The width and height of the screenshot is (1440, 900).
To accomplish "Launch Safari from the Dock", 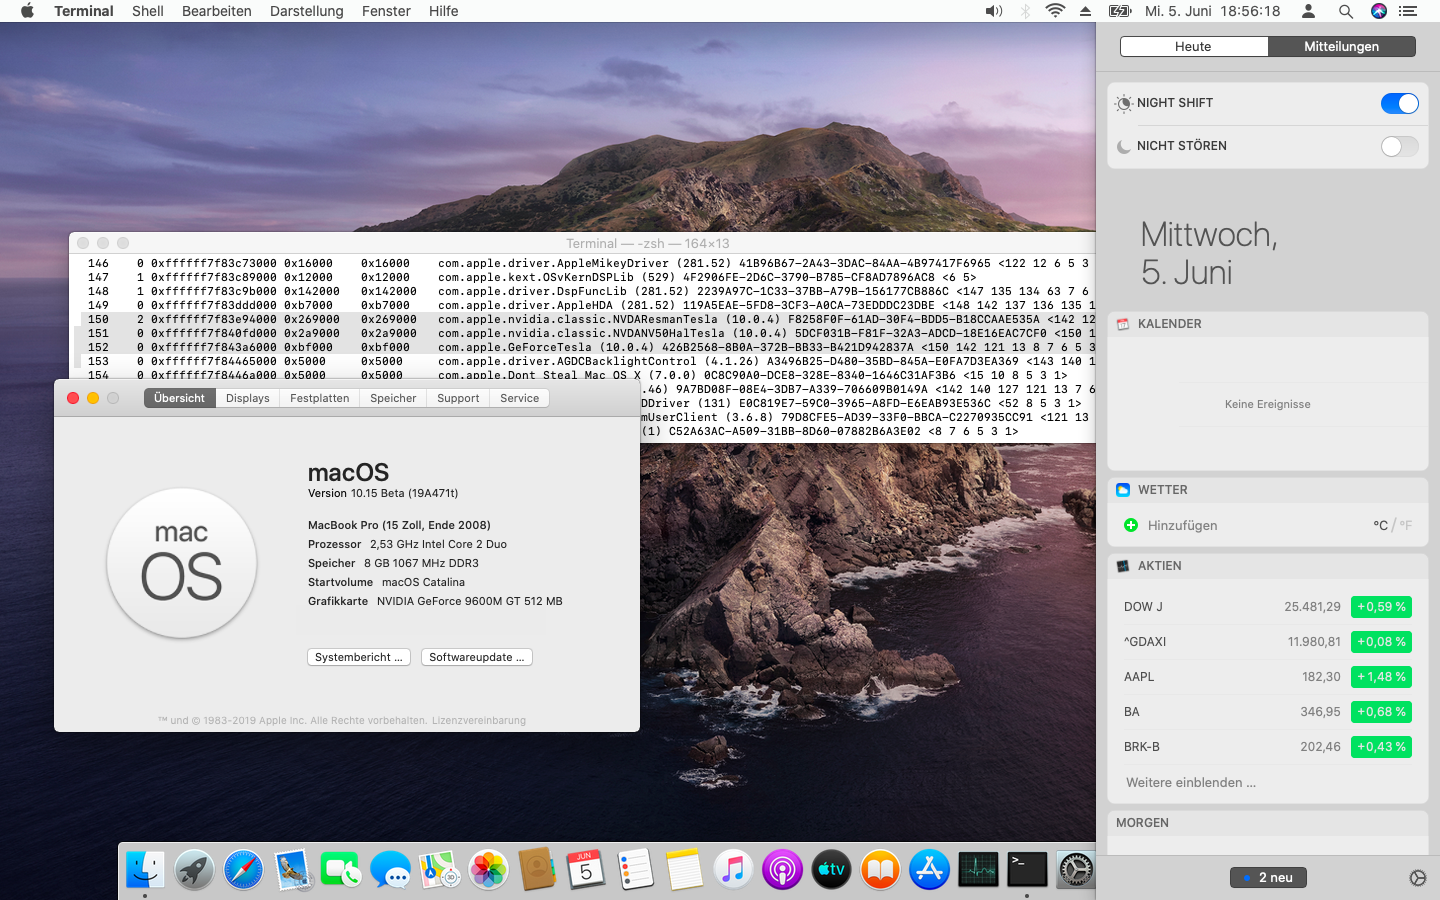I will tap(243, 869).
